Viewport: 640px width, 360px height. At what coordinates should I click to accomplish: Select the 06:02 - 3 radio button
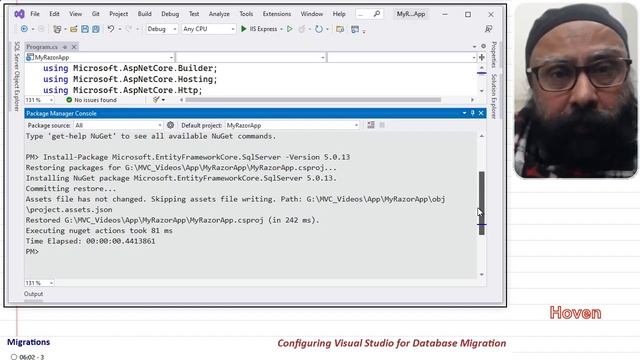[x=14, y=357]
